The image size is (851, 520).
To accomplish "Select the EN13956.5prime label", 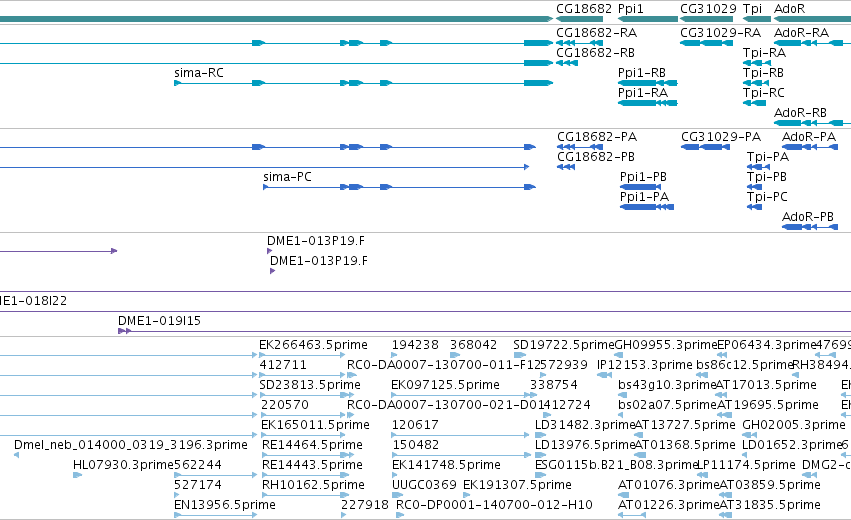I will [x=225, y=505].
